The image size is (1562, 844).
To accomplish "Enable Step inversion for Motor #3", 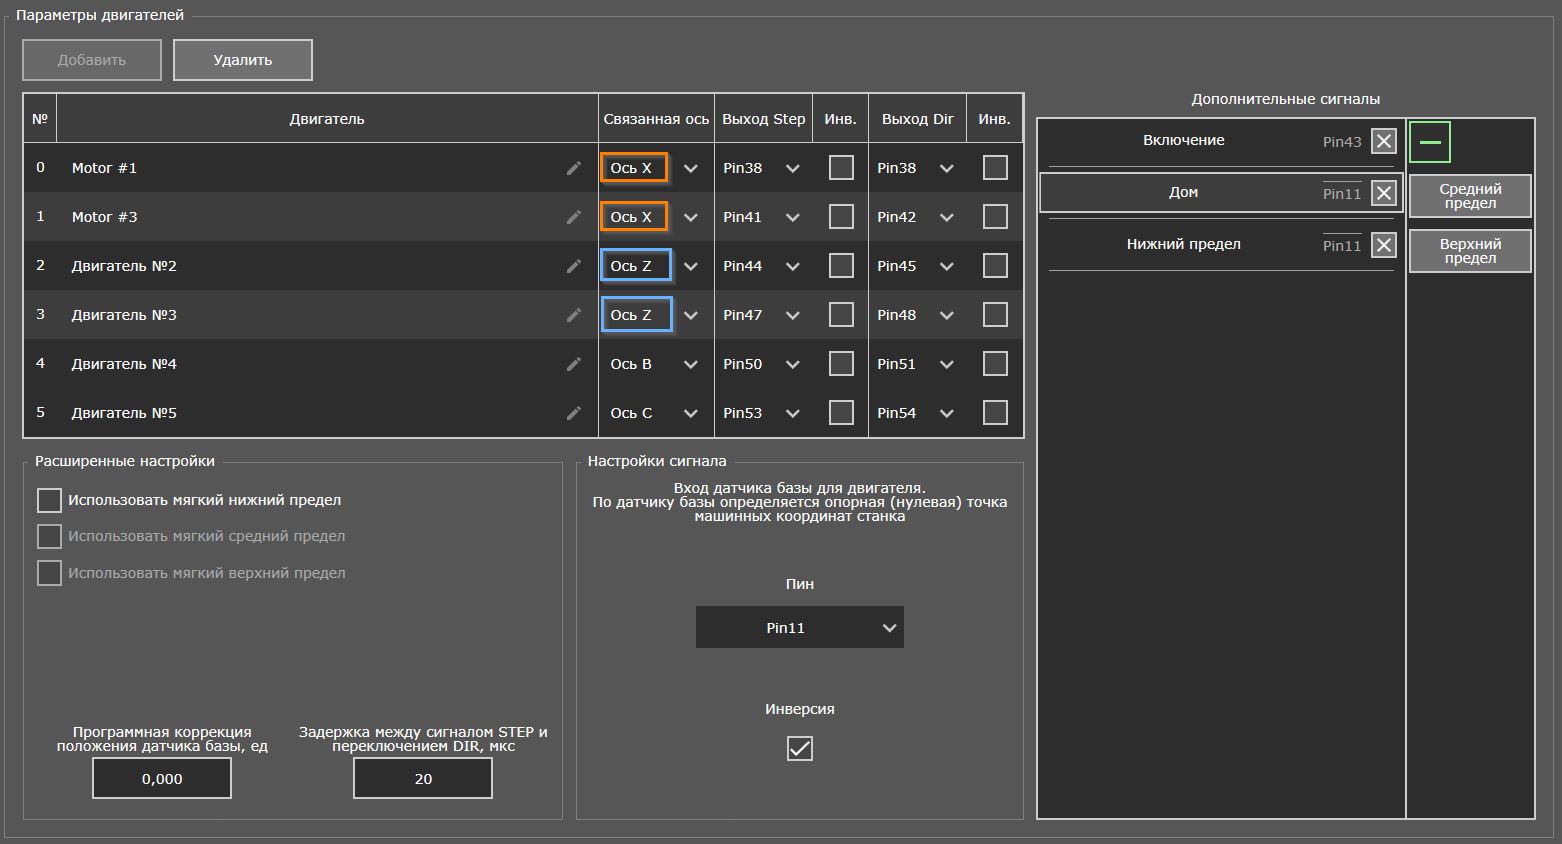I will 841,217.
